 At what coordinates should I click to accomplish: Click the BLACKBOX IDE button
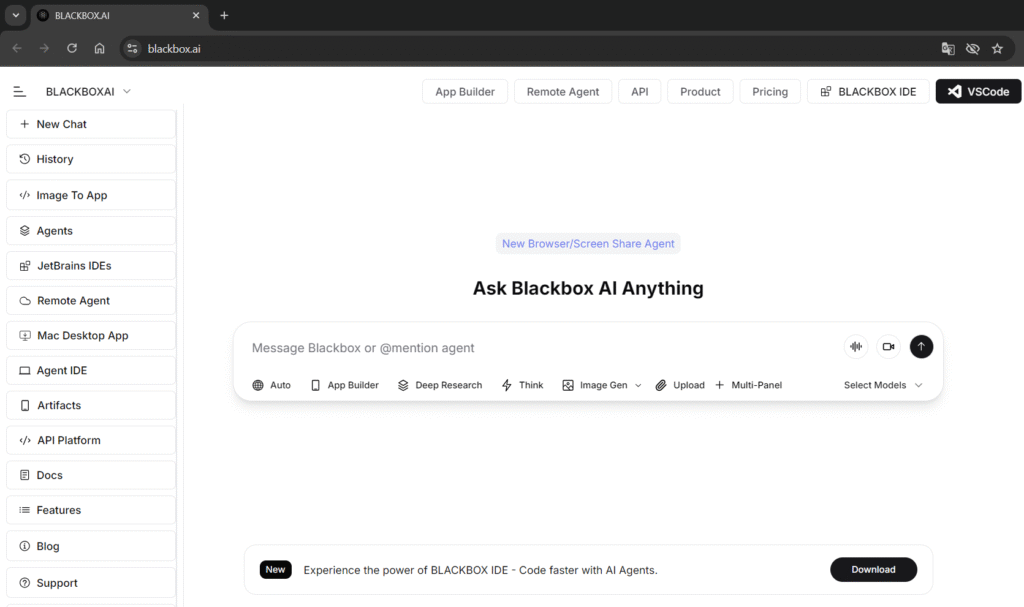(x=868, y=92)
